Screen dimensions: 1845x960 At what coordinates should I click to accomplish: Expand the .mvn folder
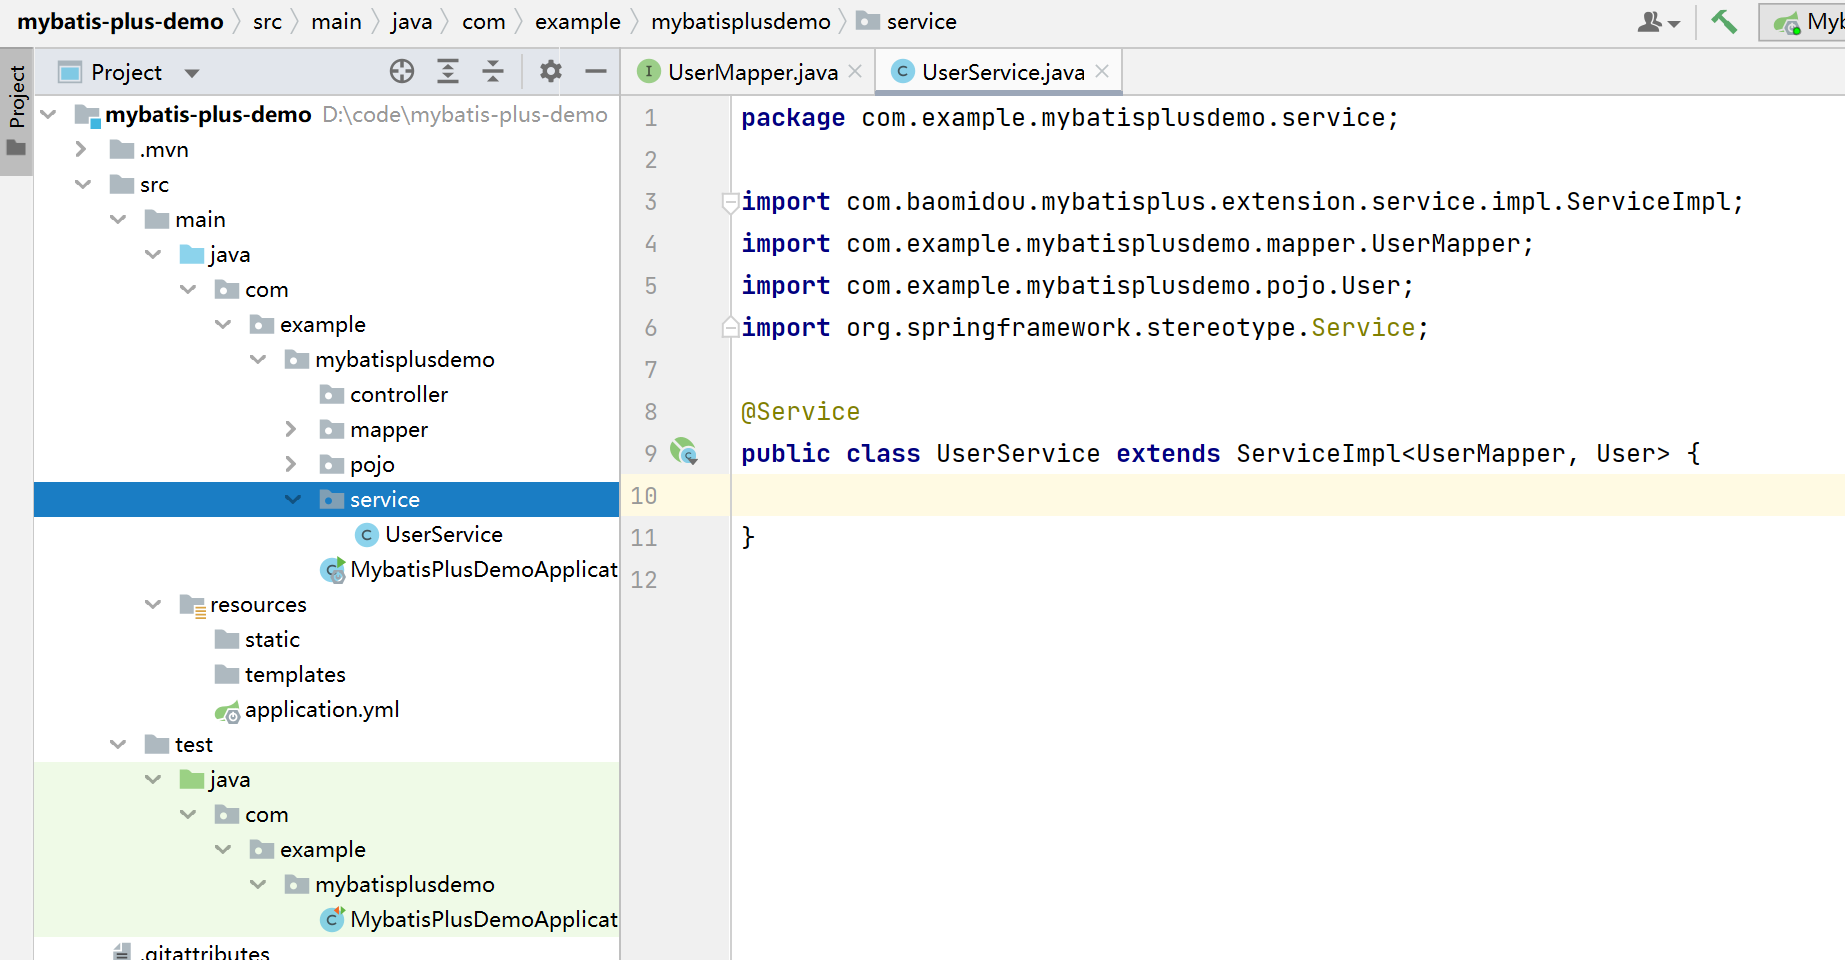(82, 150)
